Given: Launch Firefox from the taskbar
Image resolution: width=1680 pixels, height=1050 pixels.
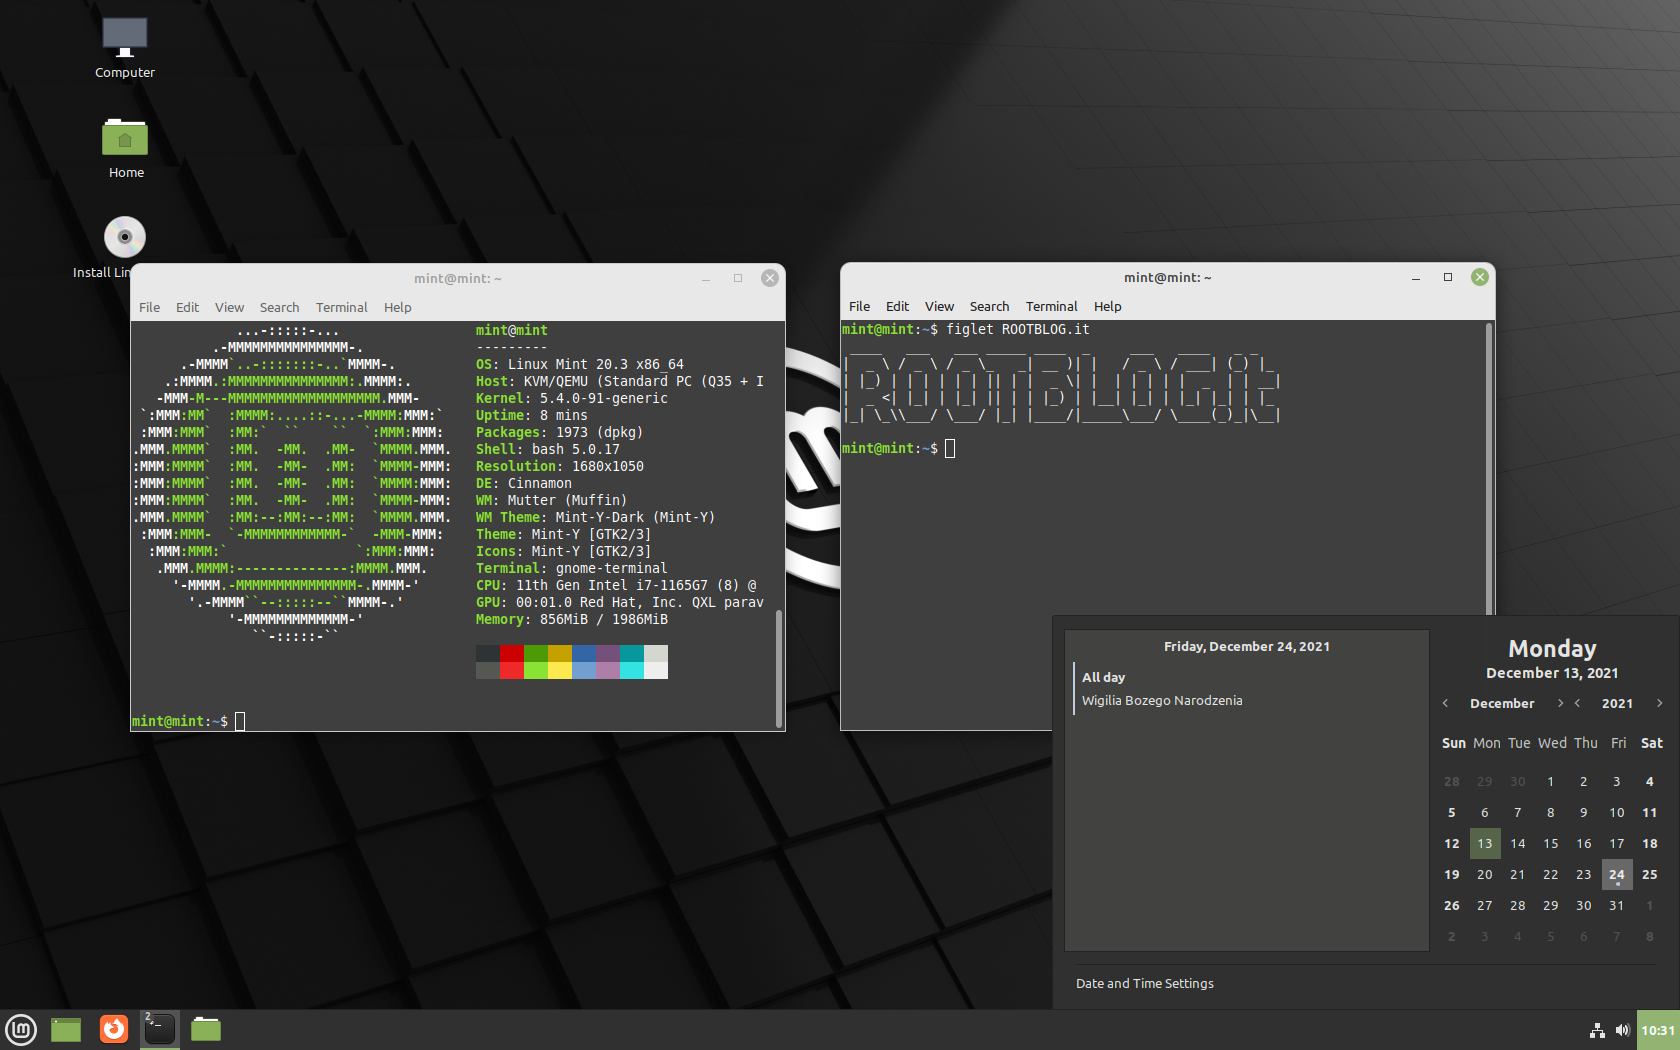Looking at the screenshot, I should 113,1029.
